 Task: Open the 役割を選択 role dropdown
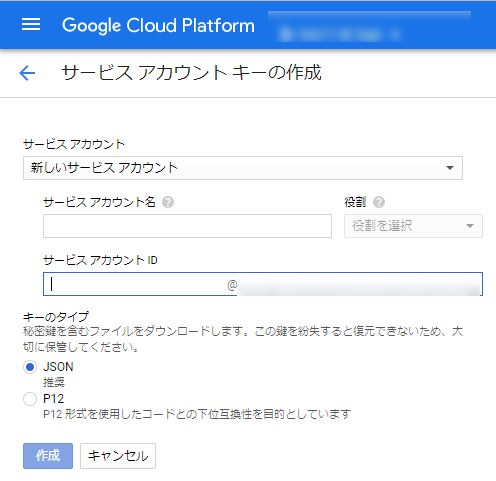(413, 226)
